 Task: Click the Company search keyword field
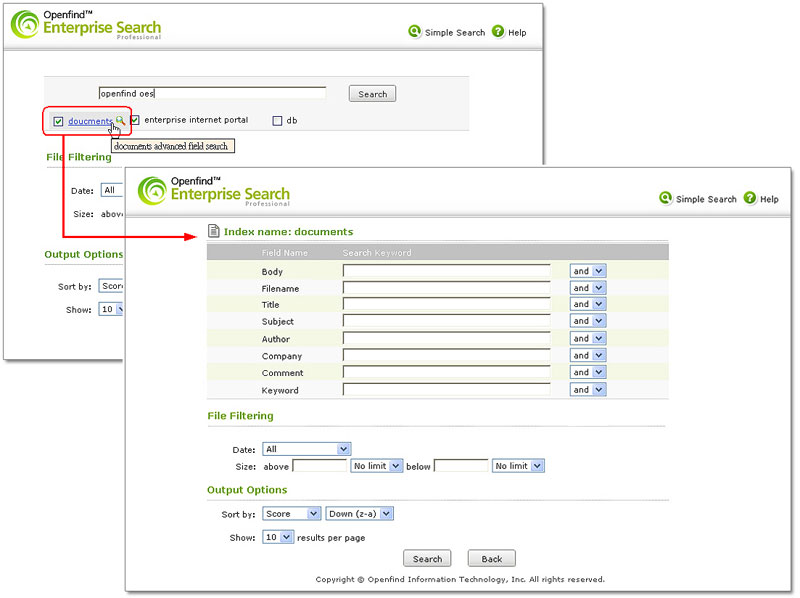coord(446,355)
